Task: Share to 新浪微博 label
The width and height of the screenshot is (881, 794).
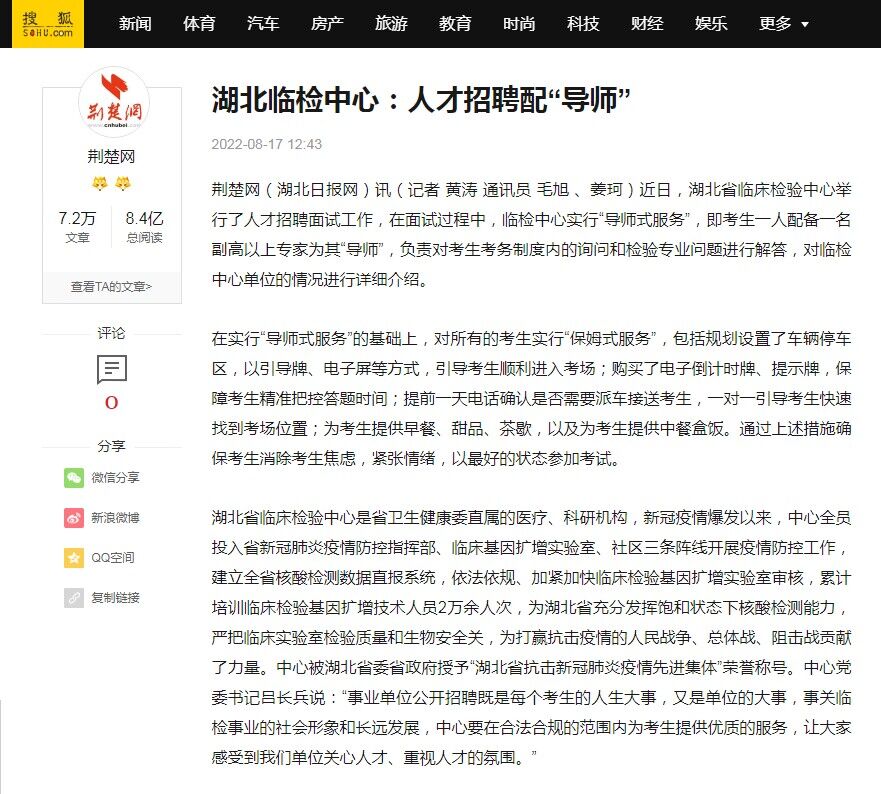Action: pyautogui.click(x=115, y=518)
